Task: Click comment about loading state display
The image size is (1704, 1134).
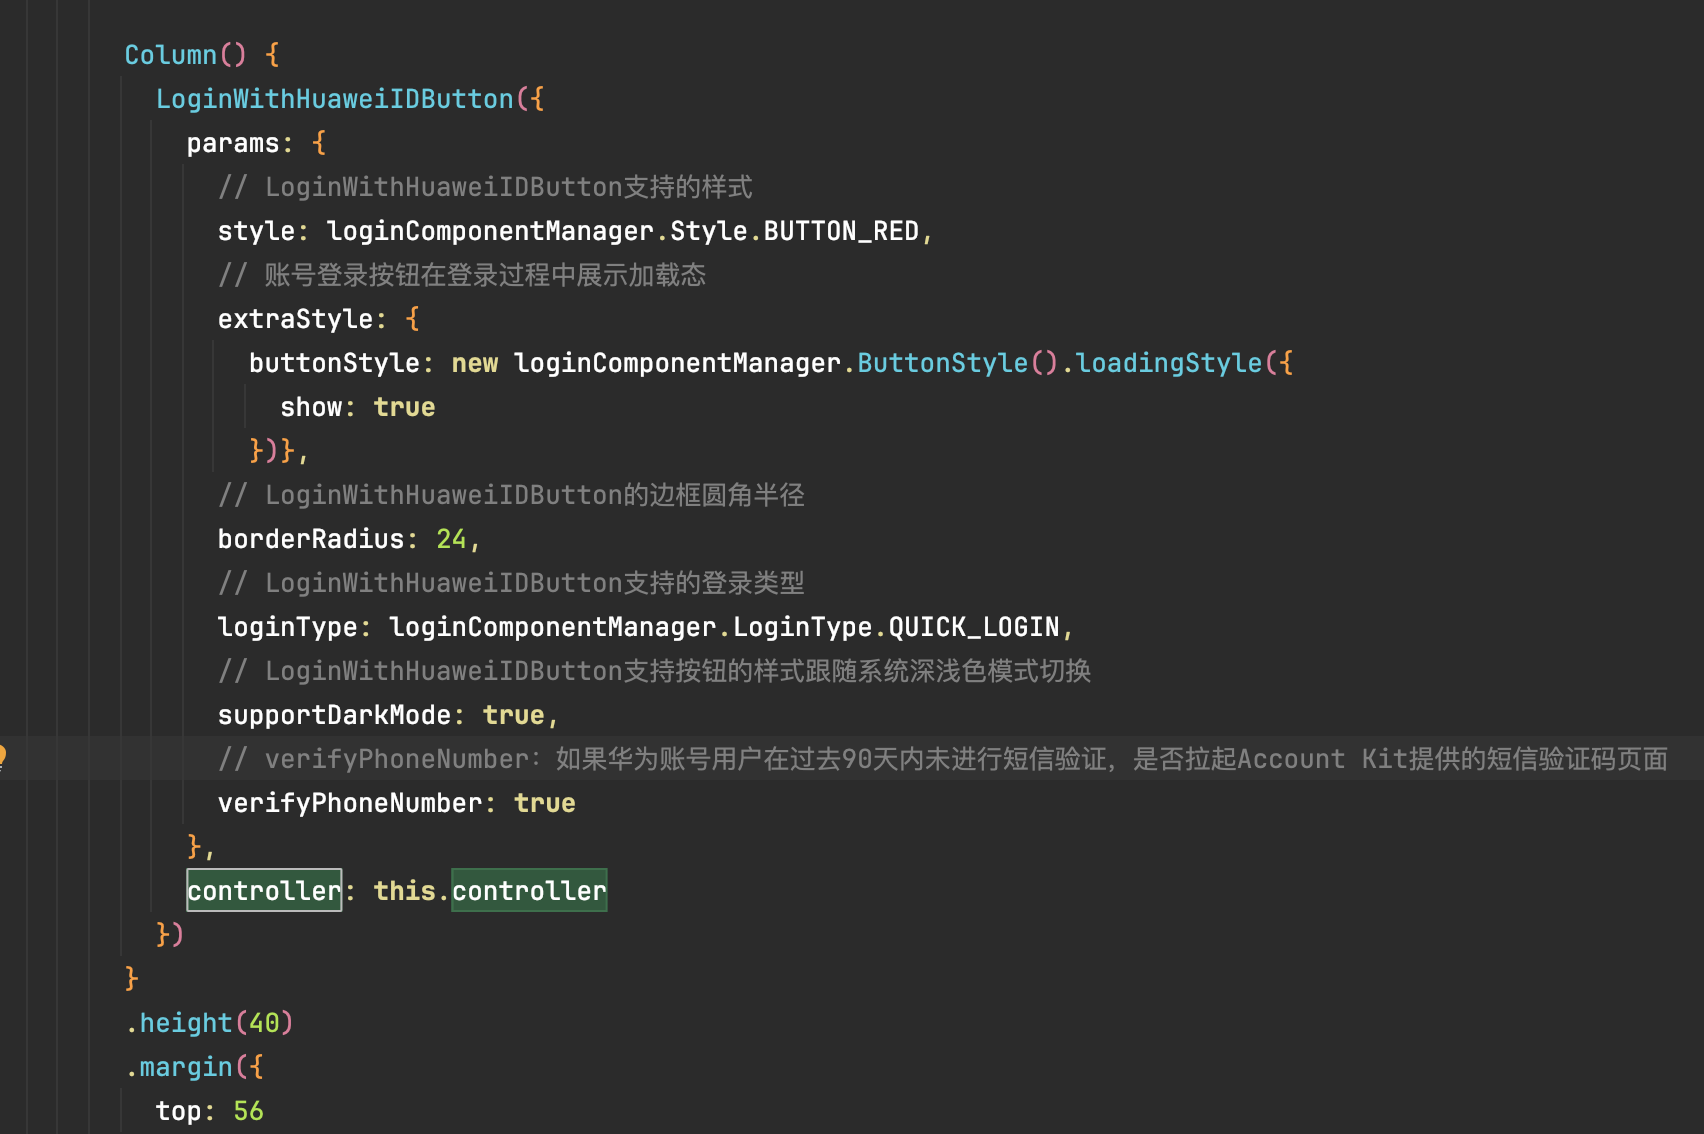Action: 462,275
